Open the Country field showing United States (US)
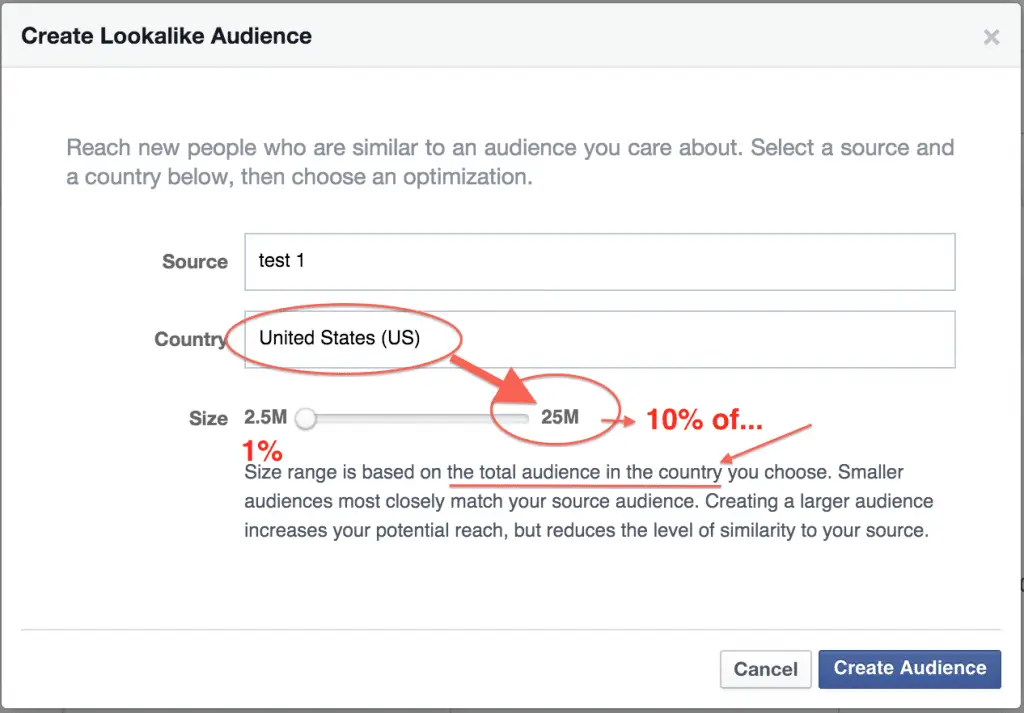 point(600,339)
